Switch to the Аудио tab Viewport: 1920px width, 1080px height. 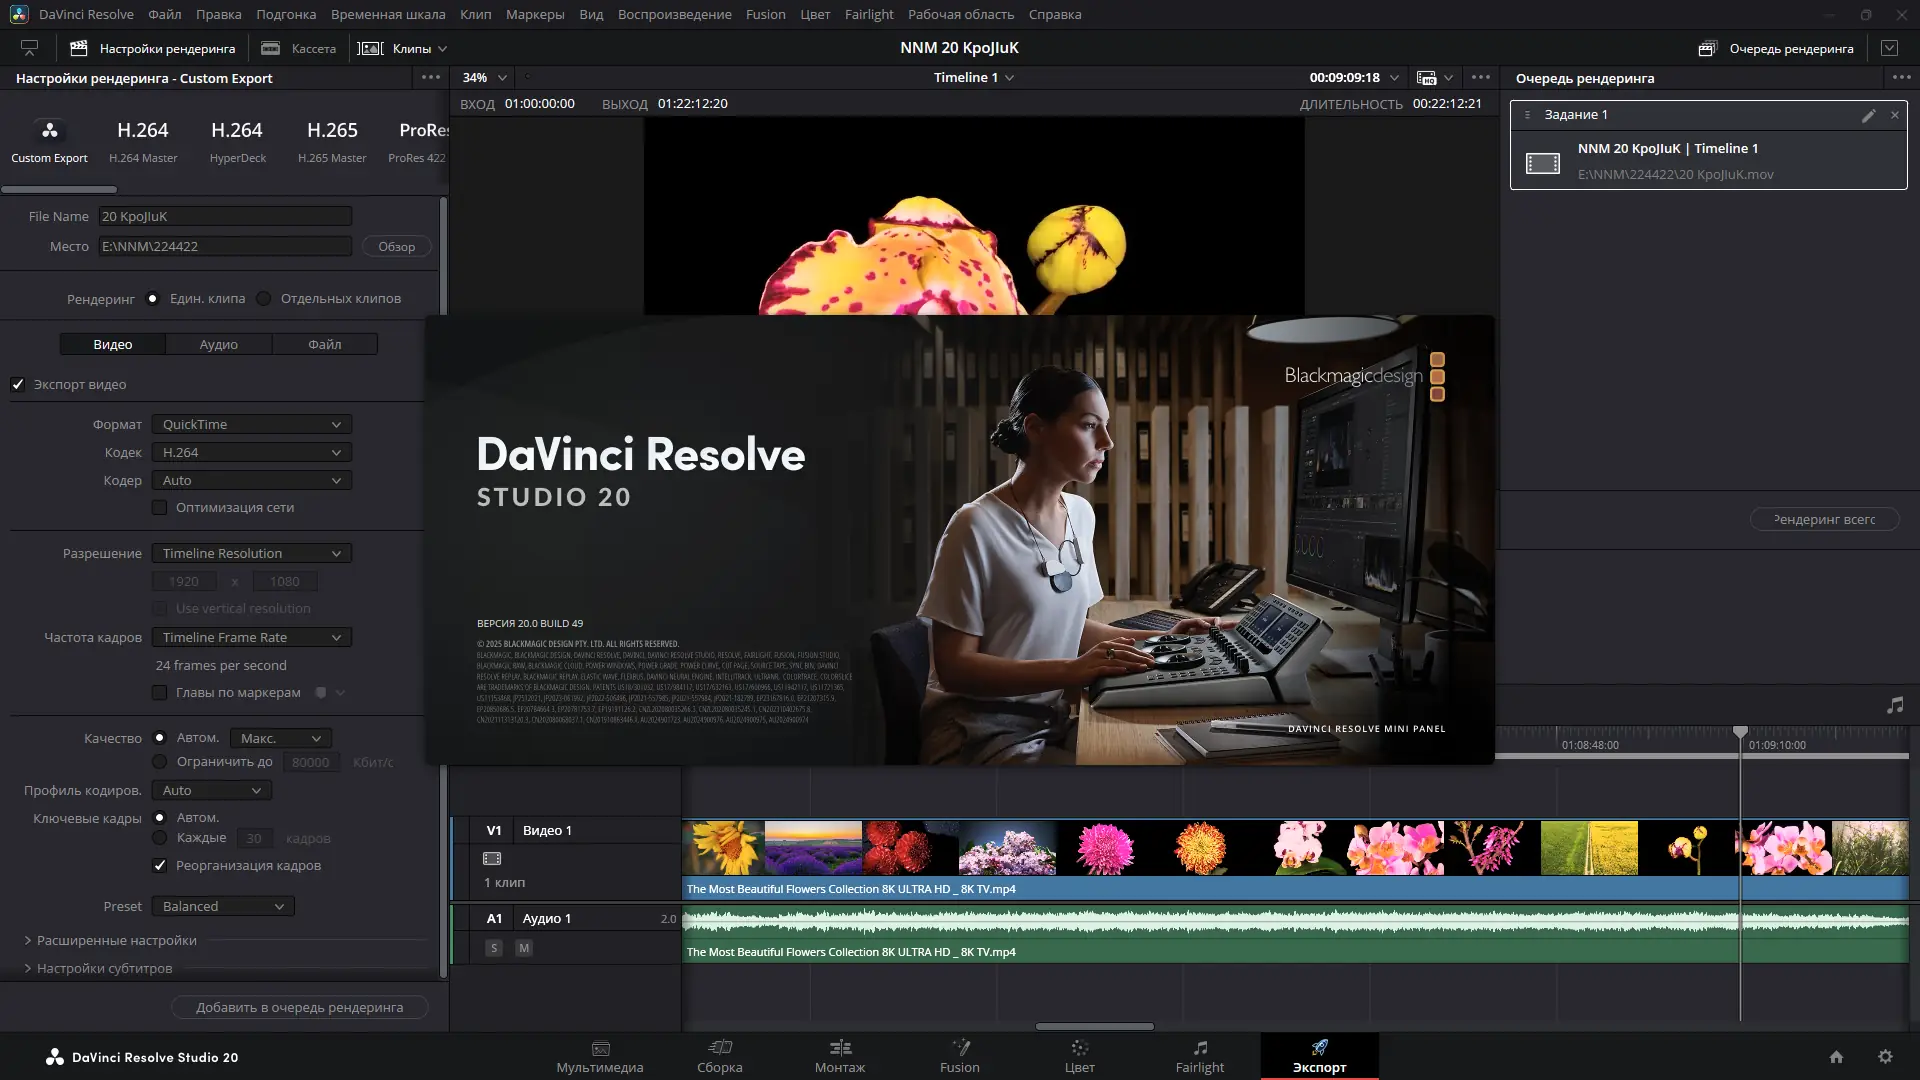click(x=218, y=345)
